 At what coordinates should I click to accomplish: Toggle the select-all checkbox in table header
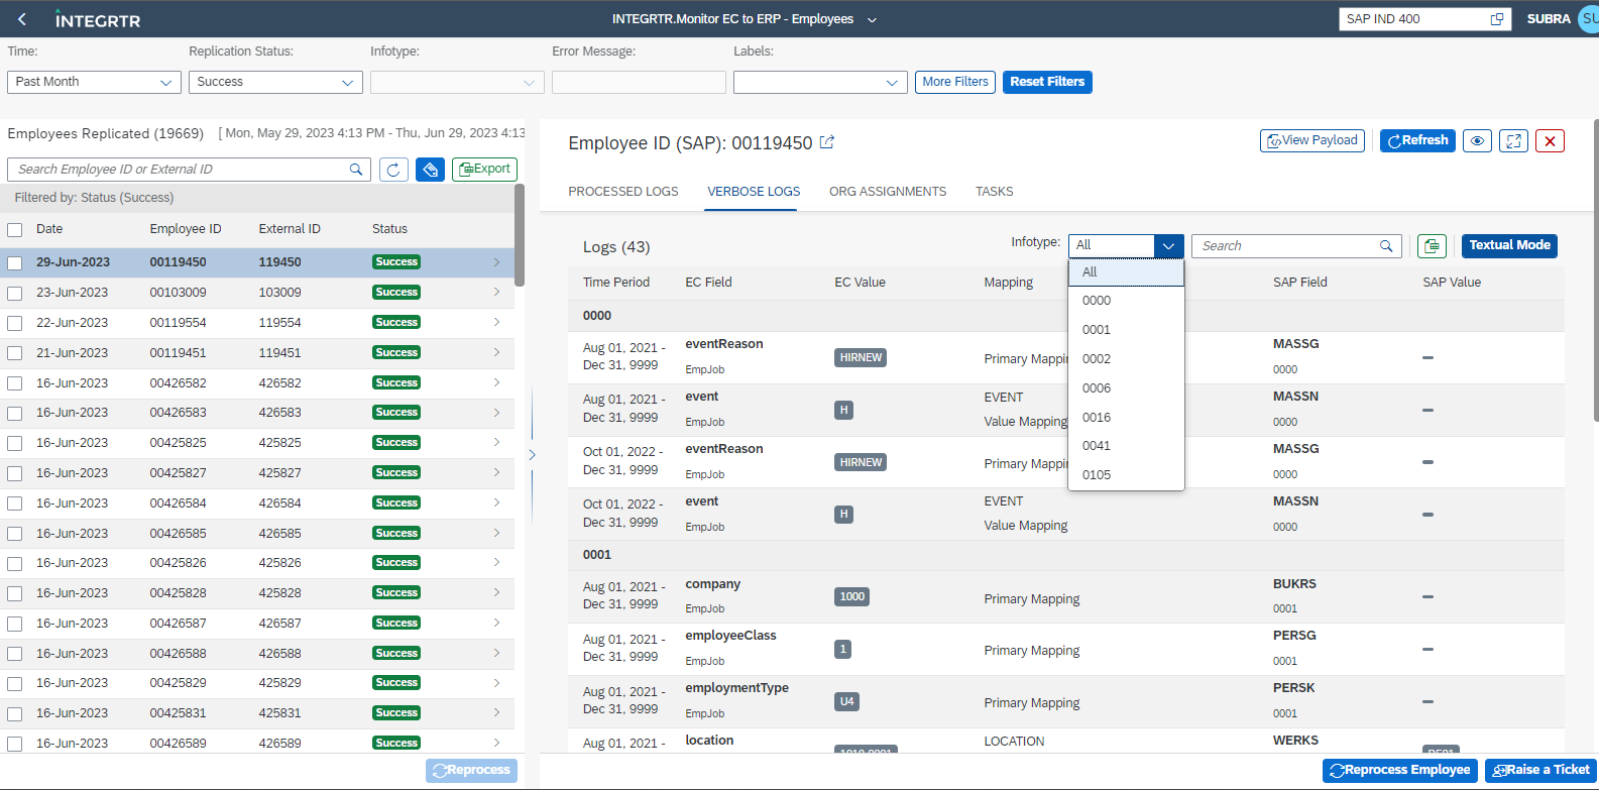15,230
